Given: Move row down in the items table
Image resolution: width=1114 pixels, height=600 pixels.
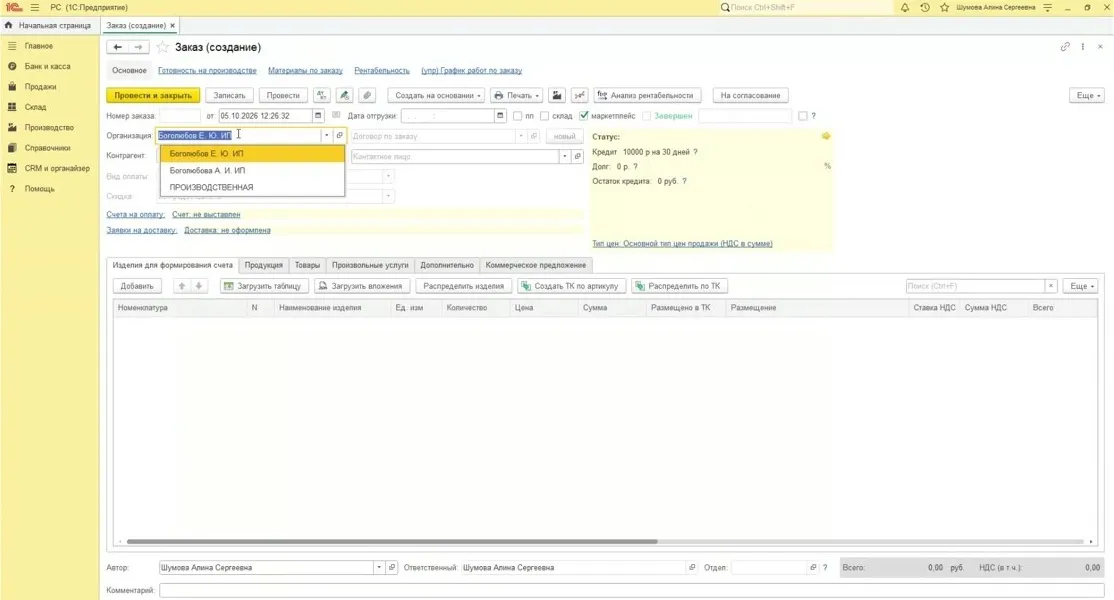Looking at the screenshot, I should [x=199, y=286].
